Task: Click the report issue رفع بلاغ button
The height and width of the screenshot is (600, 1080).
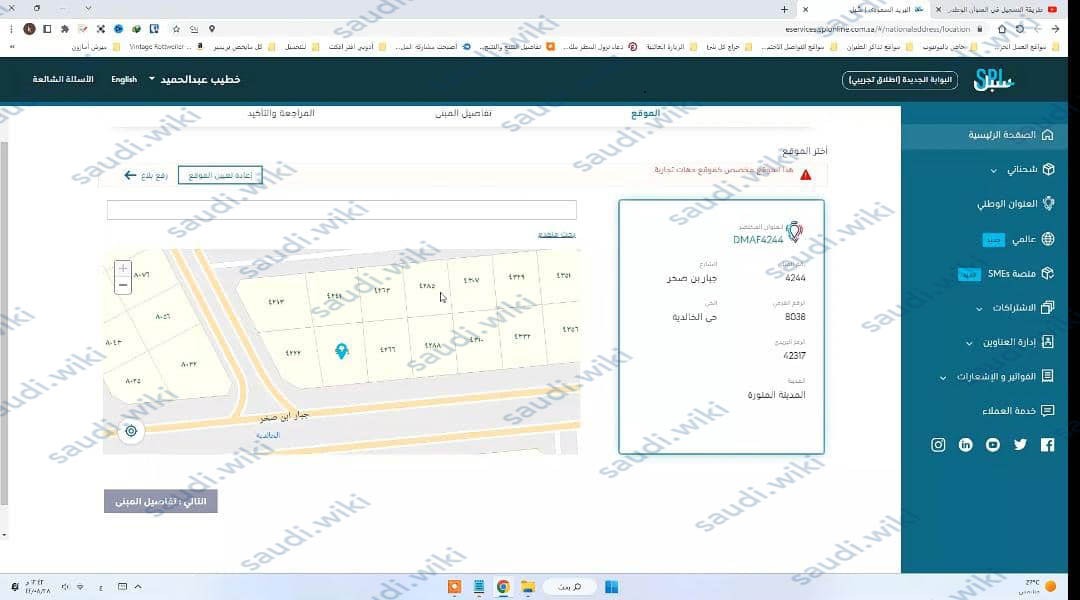Action: (154, 176)
